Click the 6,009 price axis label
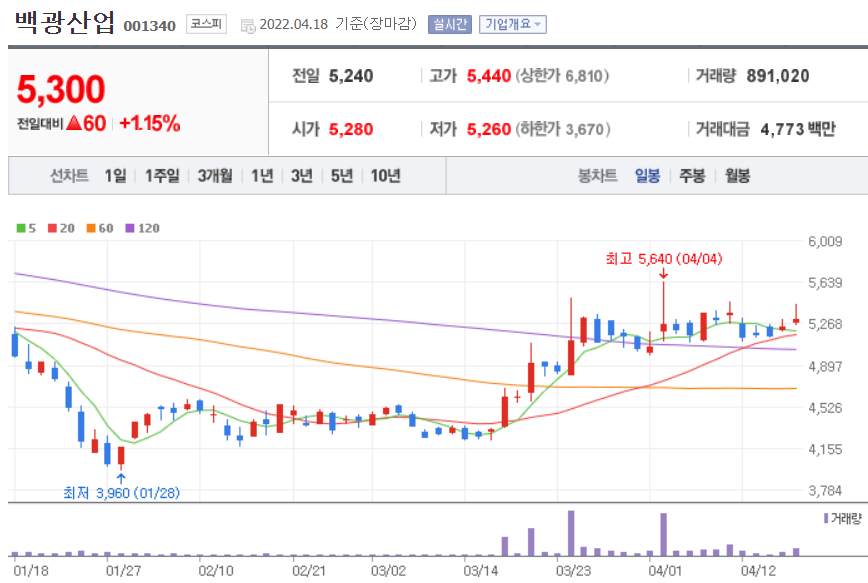This screenshot has width=868, height=583. 825,241
